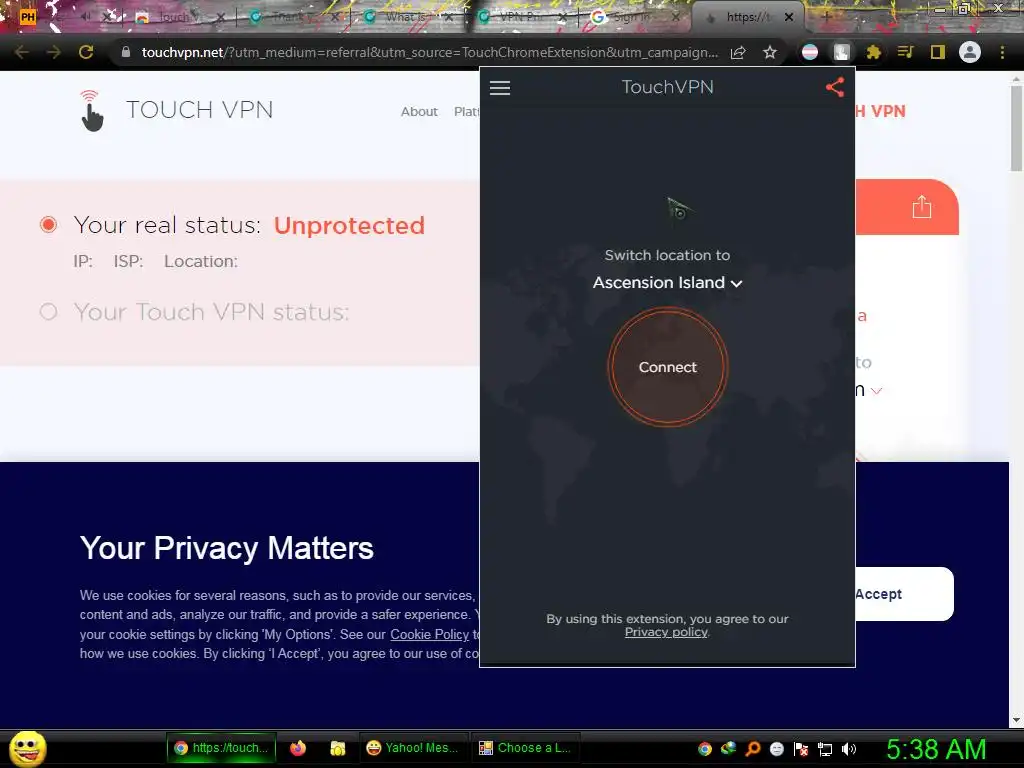Toggle the Chrome side panel icon
The height and width of the screenshot is (768, 1024).
click(938, 52)
